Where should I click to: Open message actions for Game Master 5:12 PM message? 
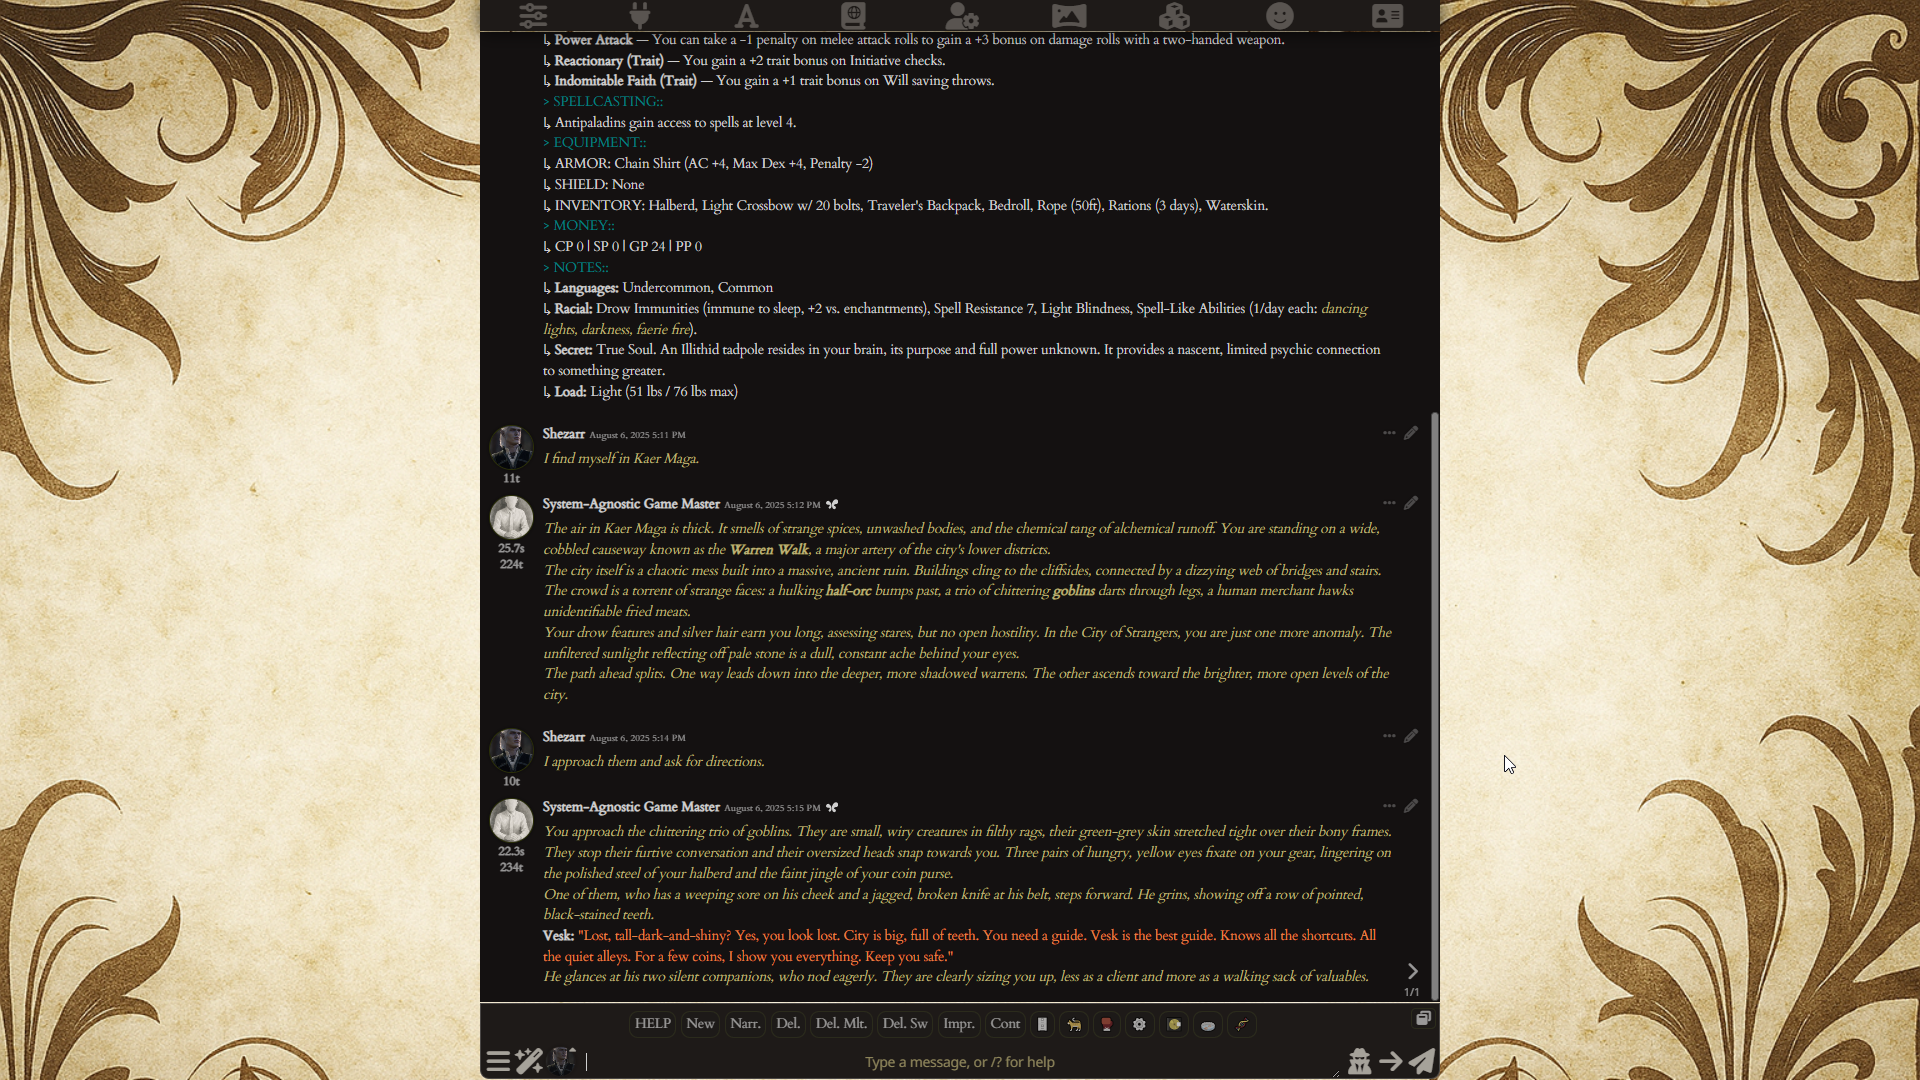tap(1389, 503)
